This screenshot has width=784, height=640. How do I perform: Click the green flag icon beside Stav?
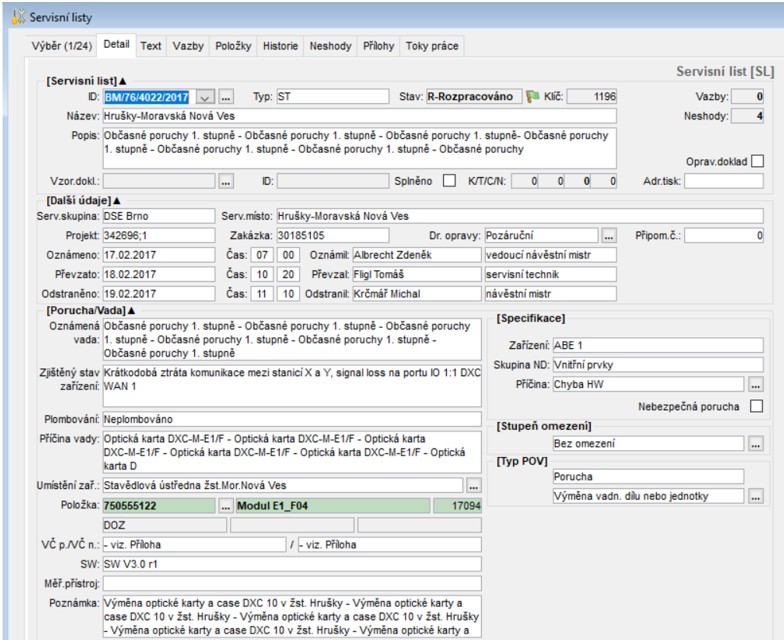click(x=533, y=97)
